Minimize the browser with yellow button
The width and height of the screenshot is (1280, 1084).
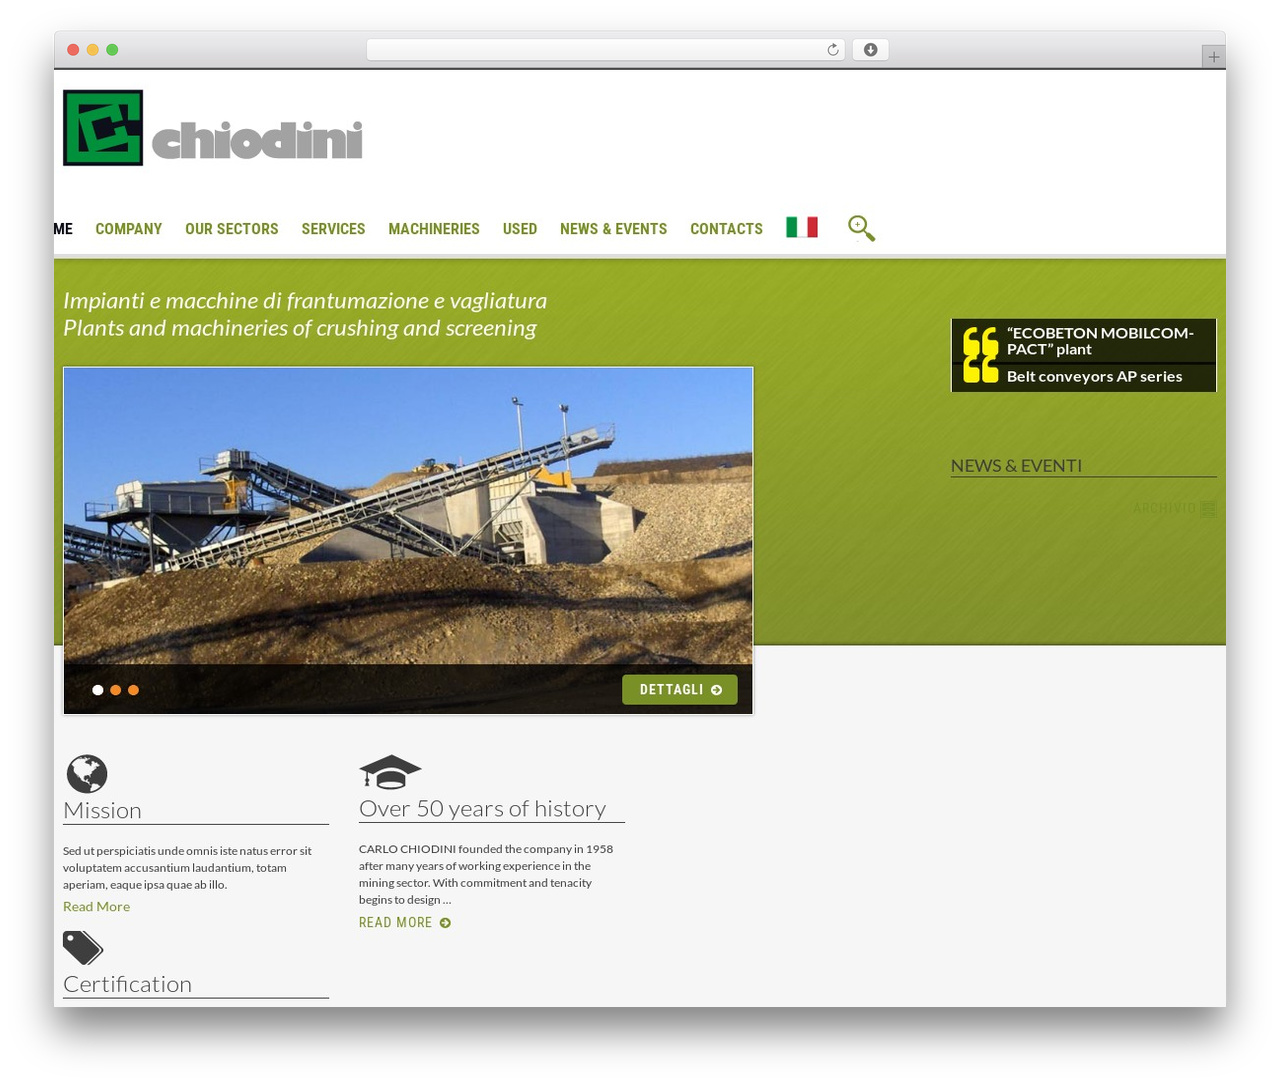(x=93, y=50)
